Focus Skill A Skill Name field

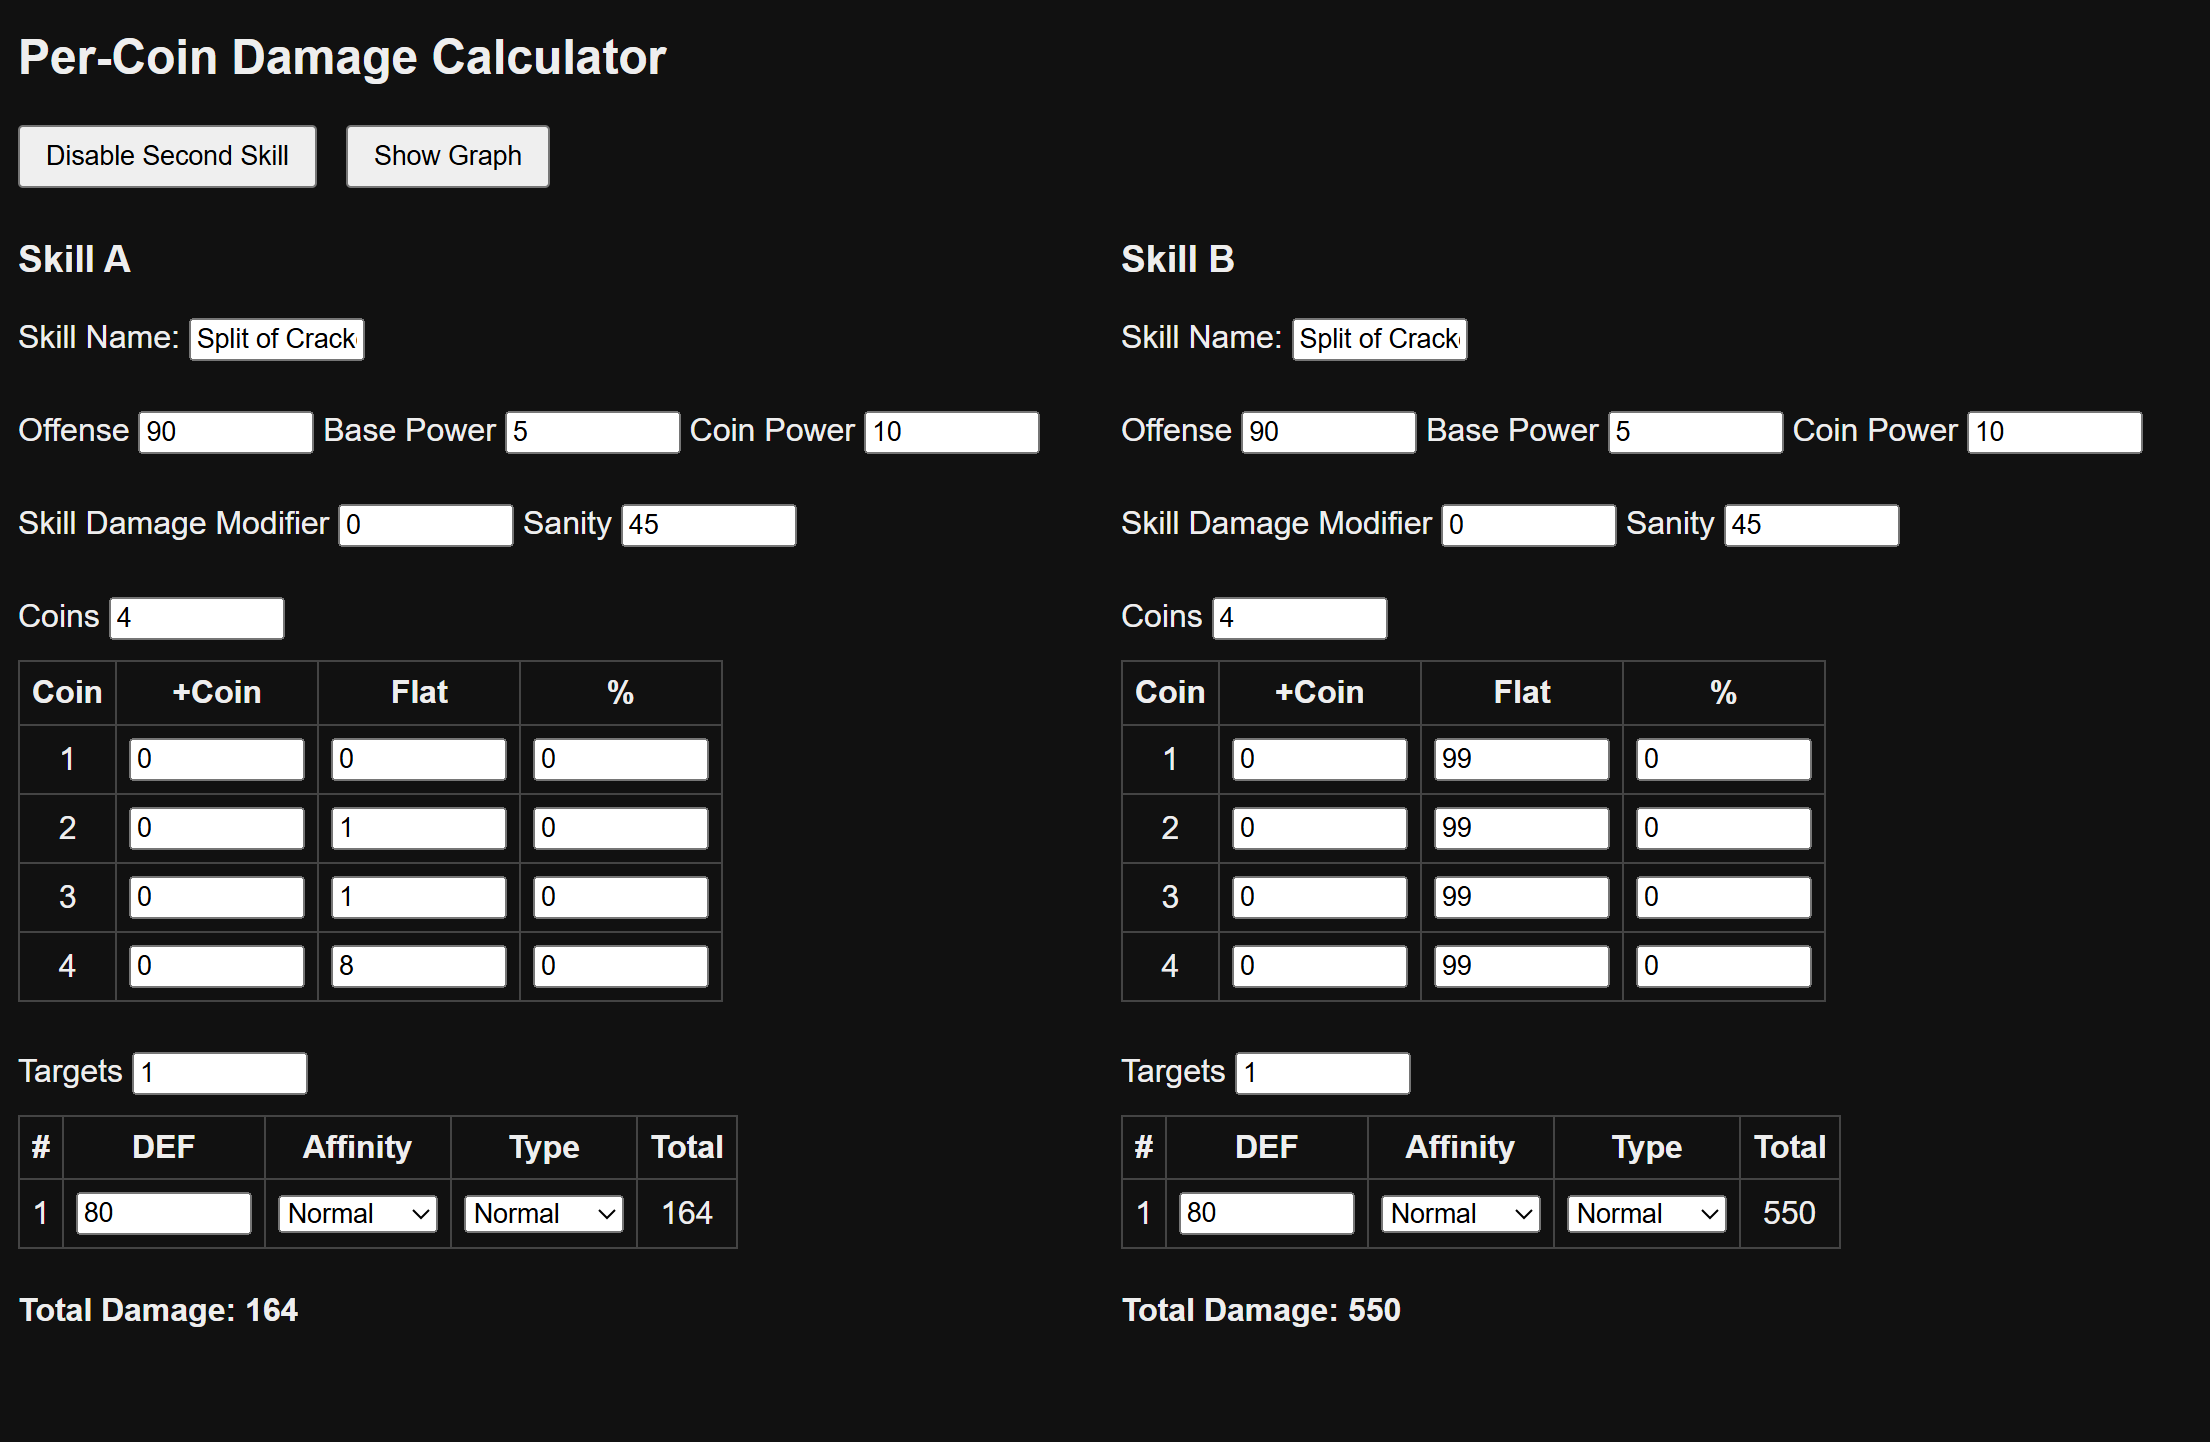click(277, 339)
